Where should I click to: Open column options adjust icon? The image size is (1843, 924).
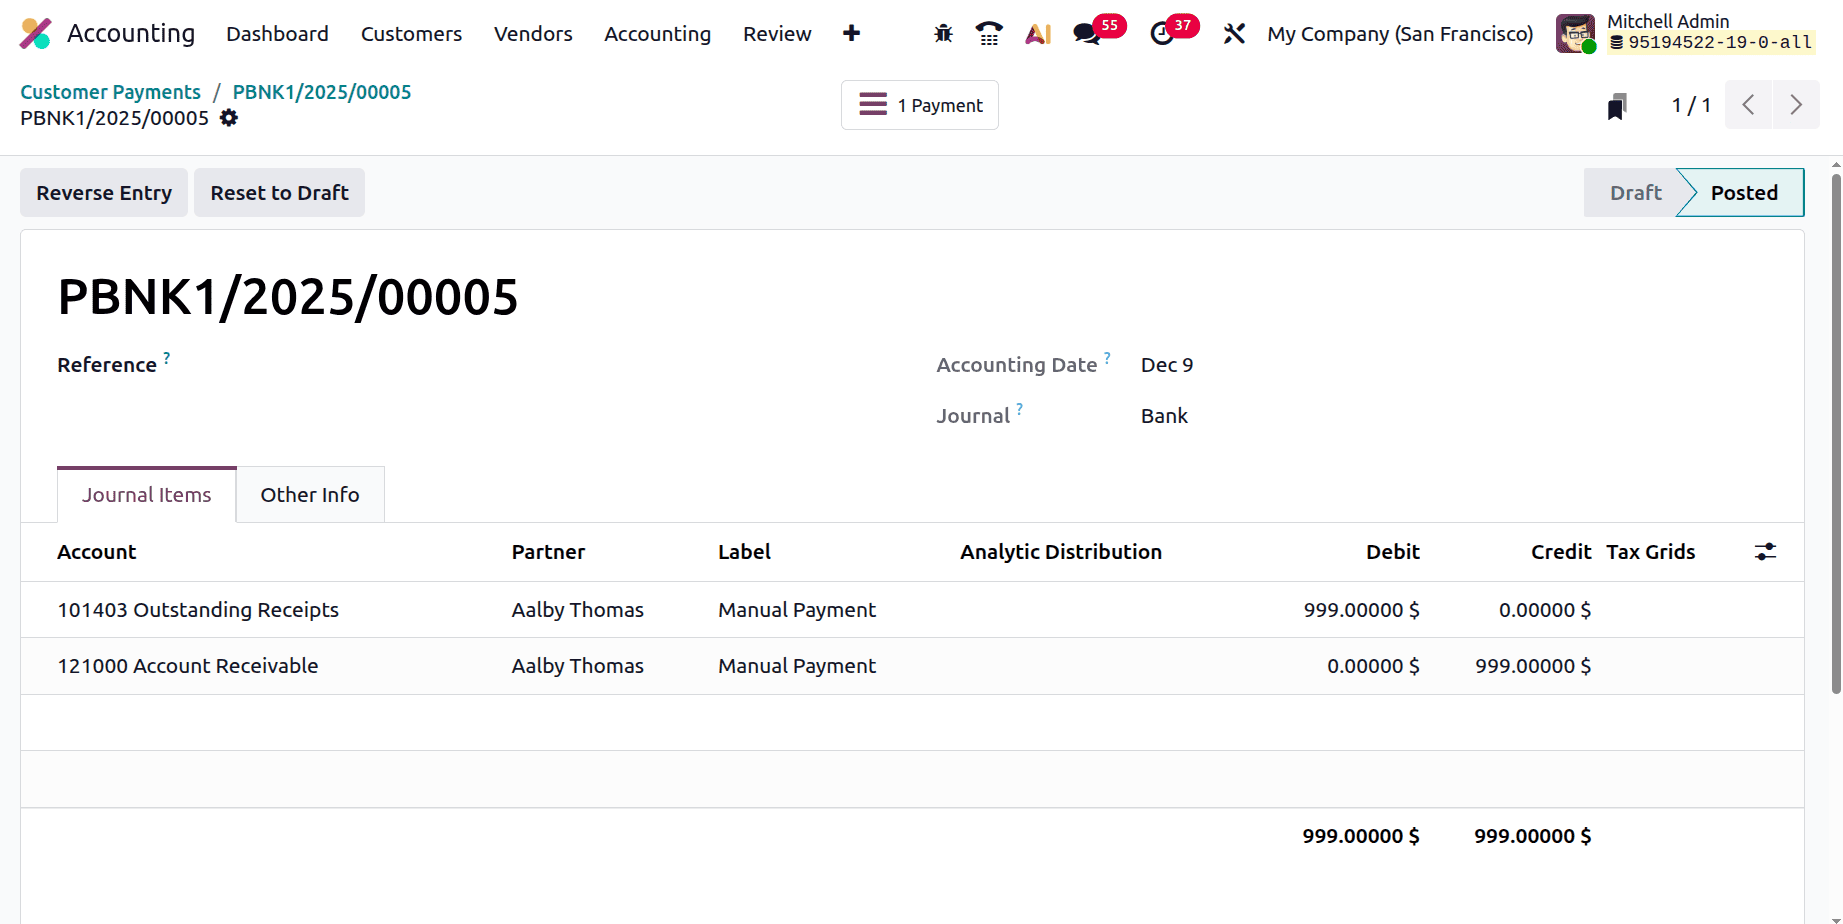click(1766, 552)
